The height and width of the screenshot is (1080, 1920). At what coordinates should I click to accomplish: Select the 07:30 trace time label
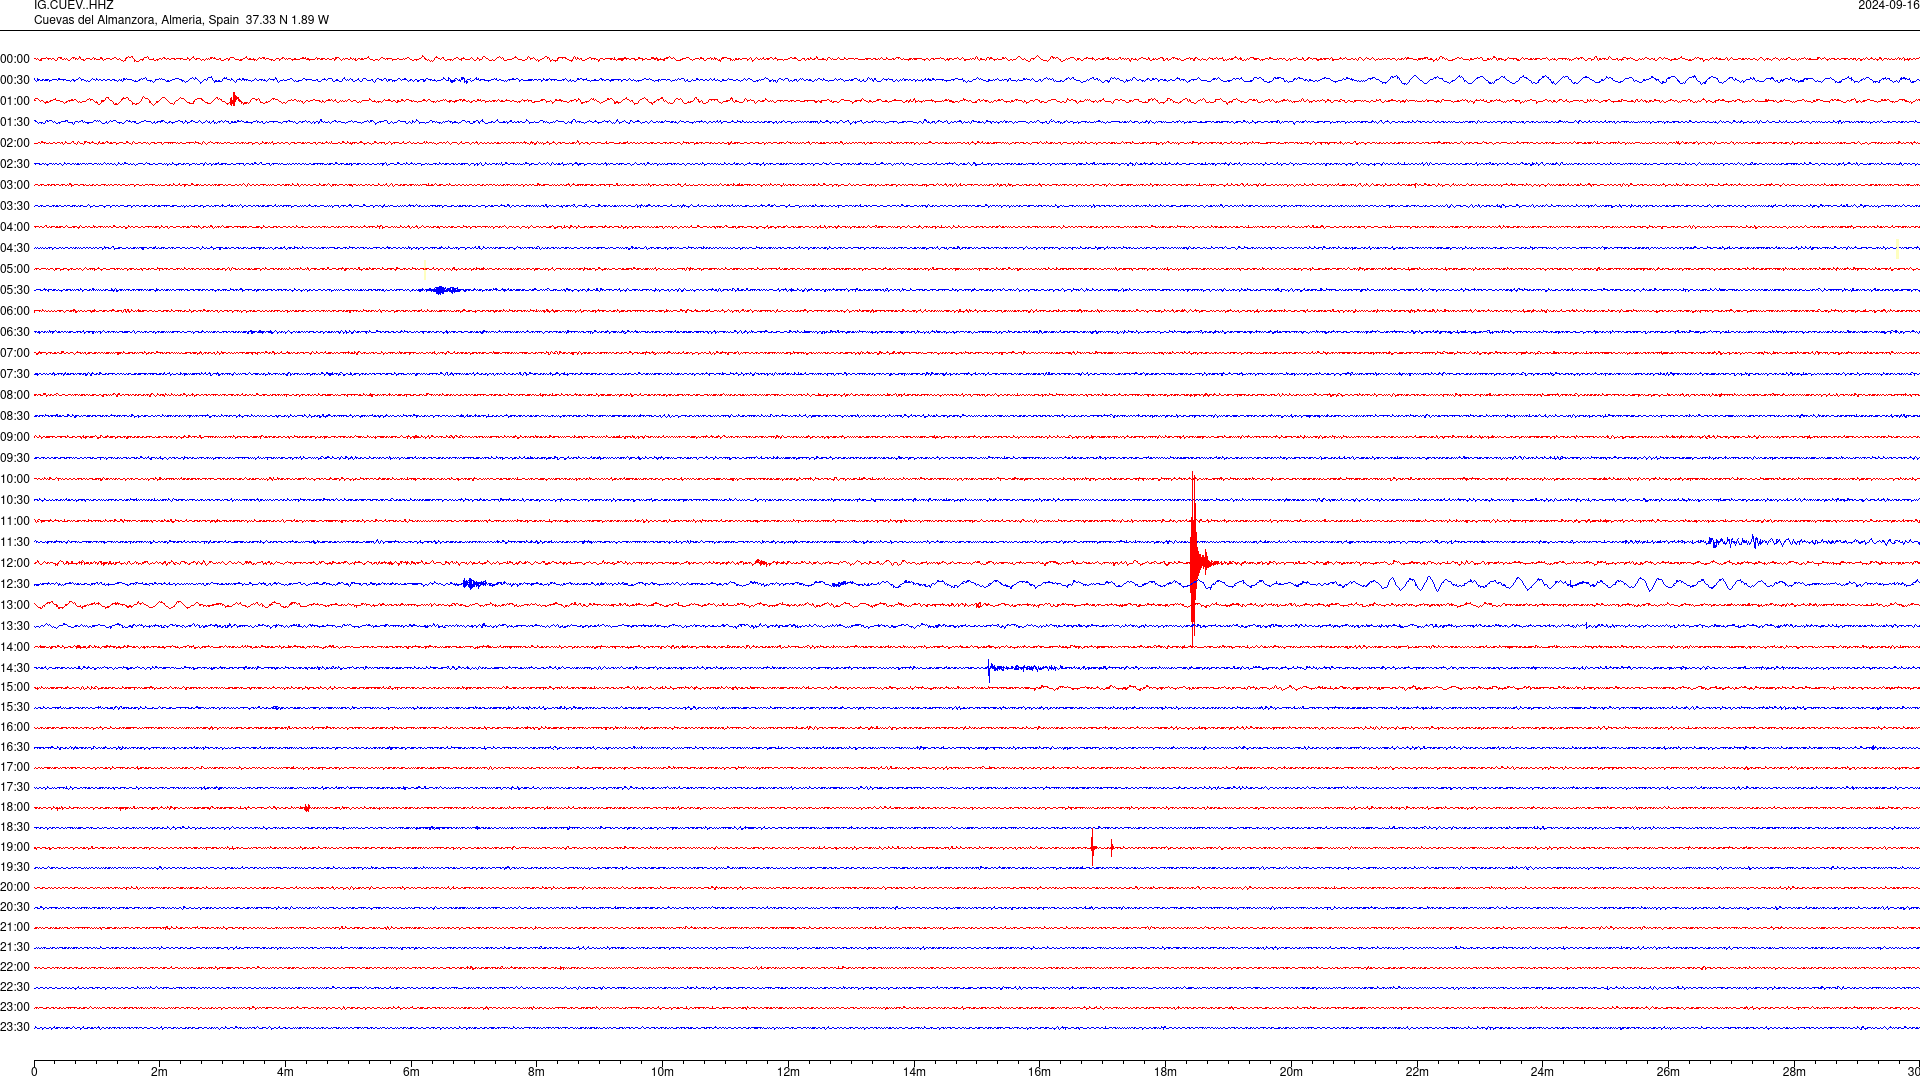[15, 374]
